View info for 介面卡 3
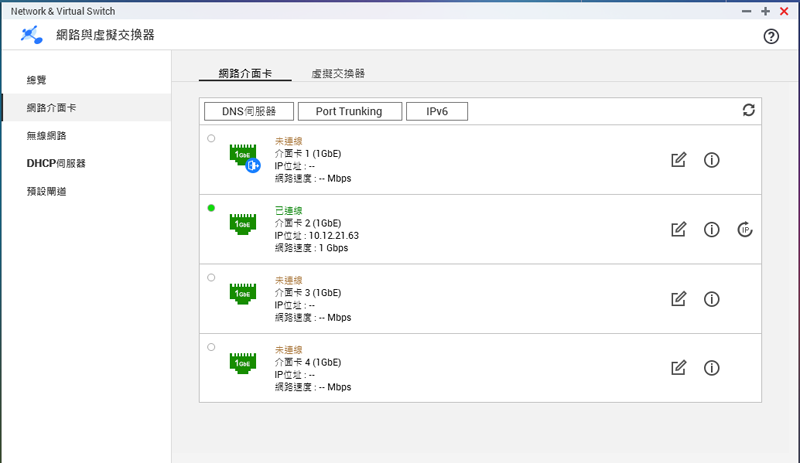This screenshot has height=463, width=800. tap(712, 299)
